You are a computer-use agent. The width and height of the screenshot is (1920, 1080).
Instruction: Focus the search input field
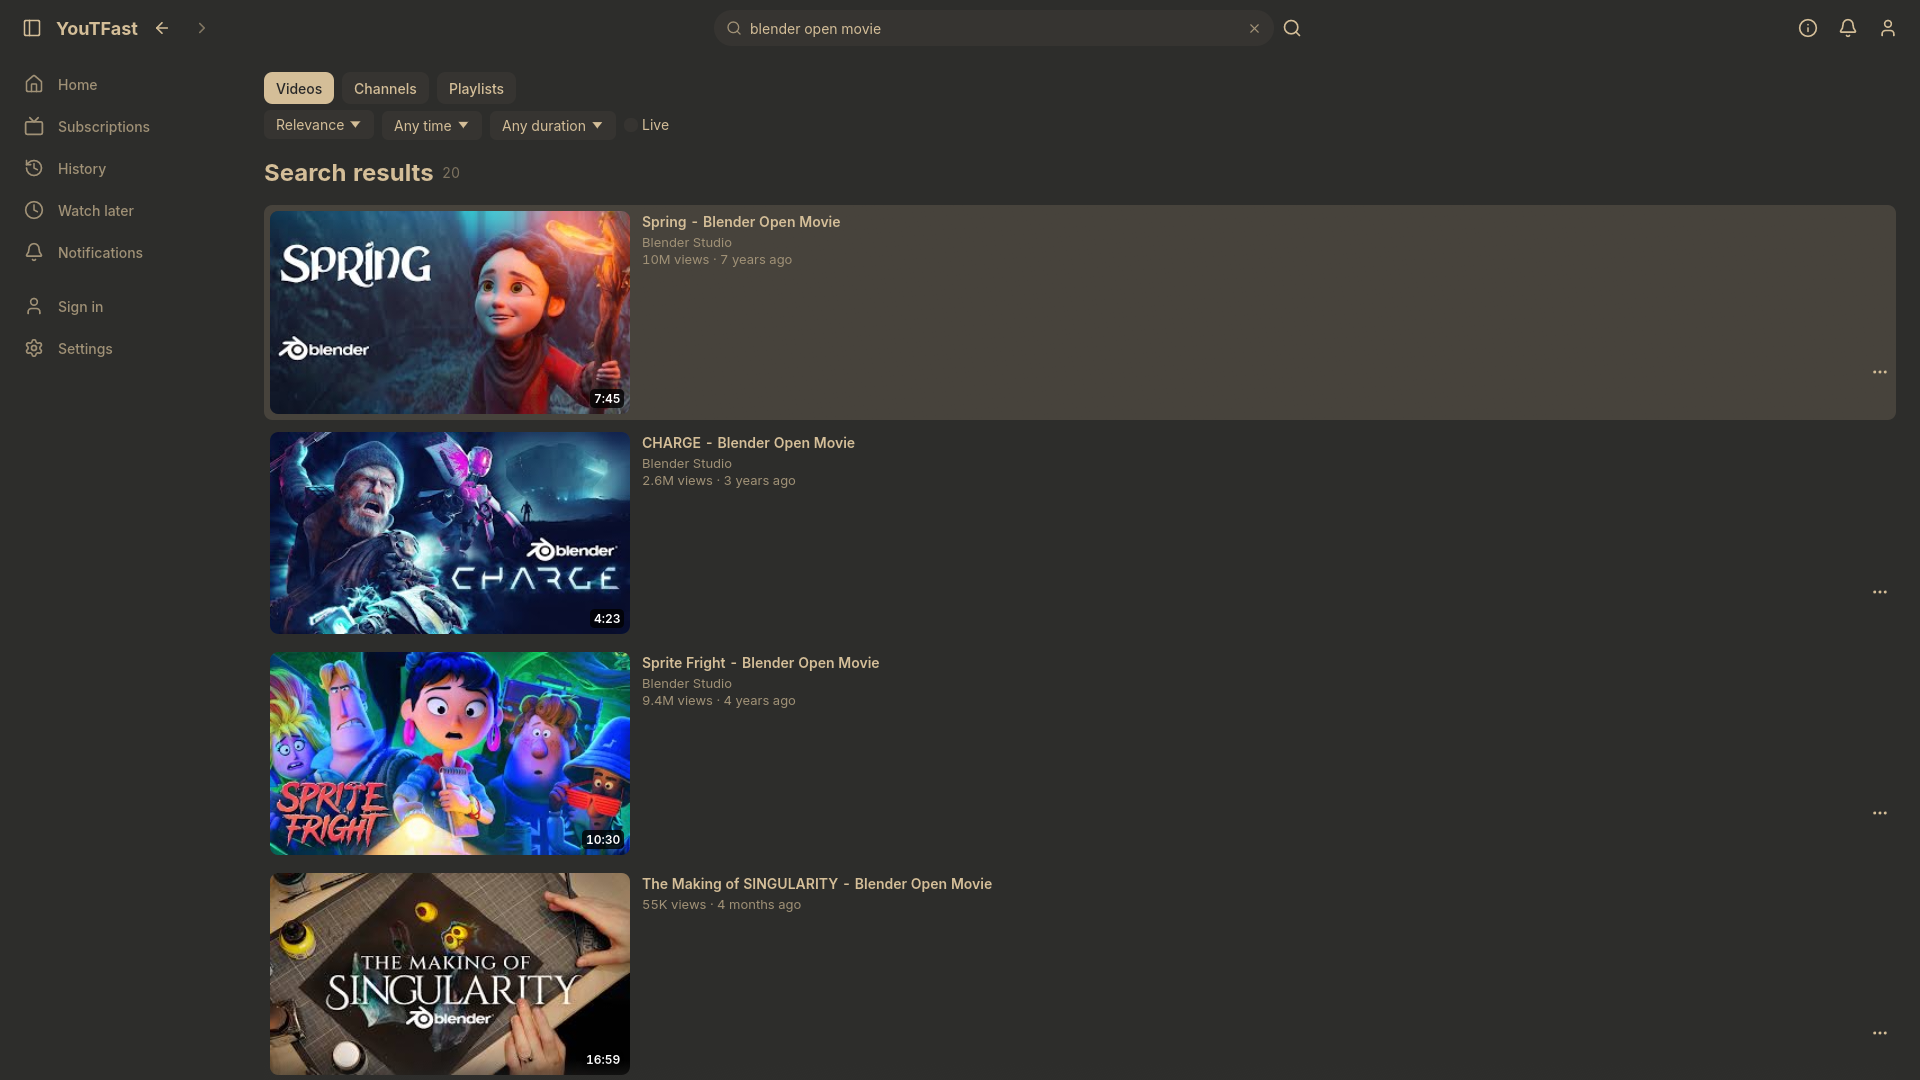click(994, 28)
